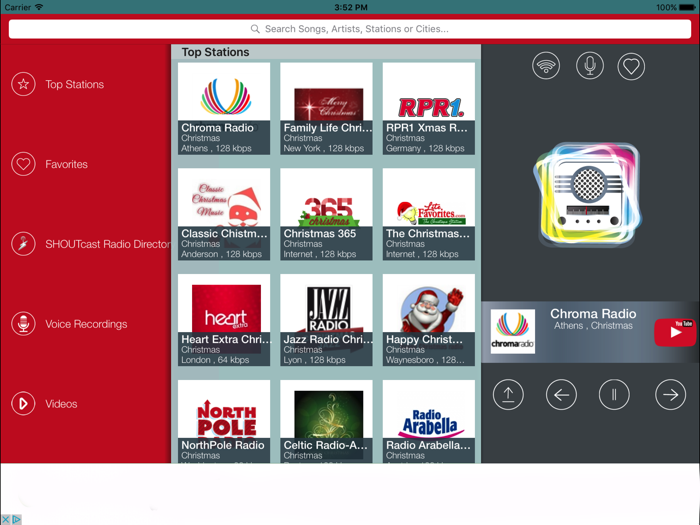Select Voice Recordings menu label
The height and width of the screenshot is (525, 700).
pos(86,324)
